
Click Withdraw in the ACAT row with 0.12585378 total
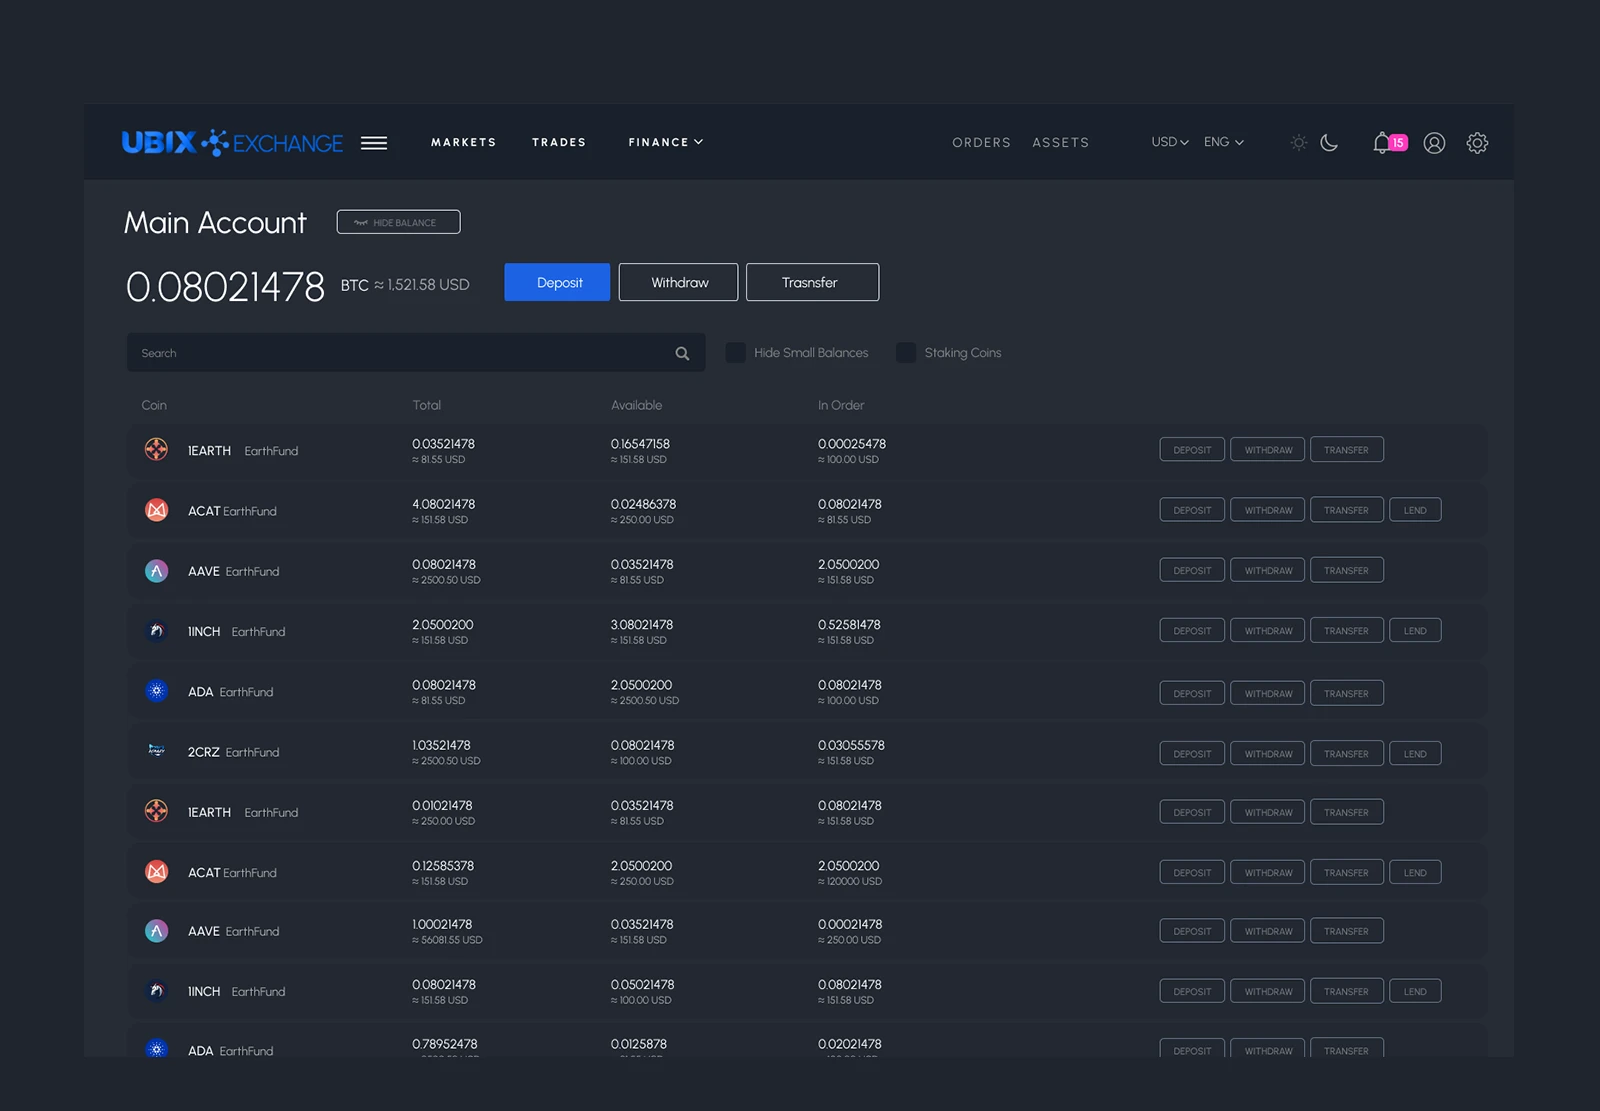click(1268, 872)
